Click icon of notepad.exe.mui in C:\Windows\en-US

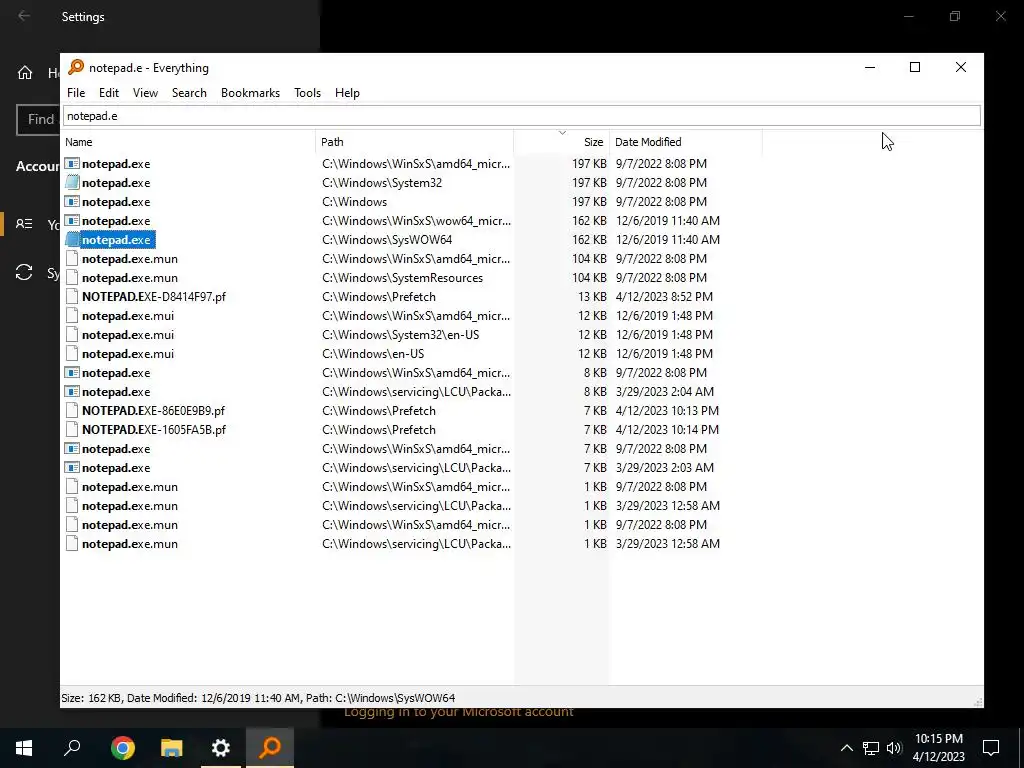(x=72, y=353)
